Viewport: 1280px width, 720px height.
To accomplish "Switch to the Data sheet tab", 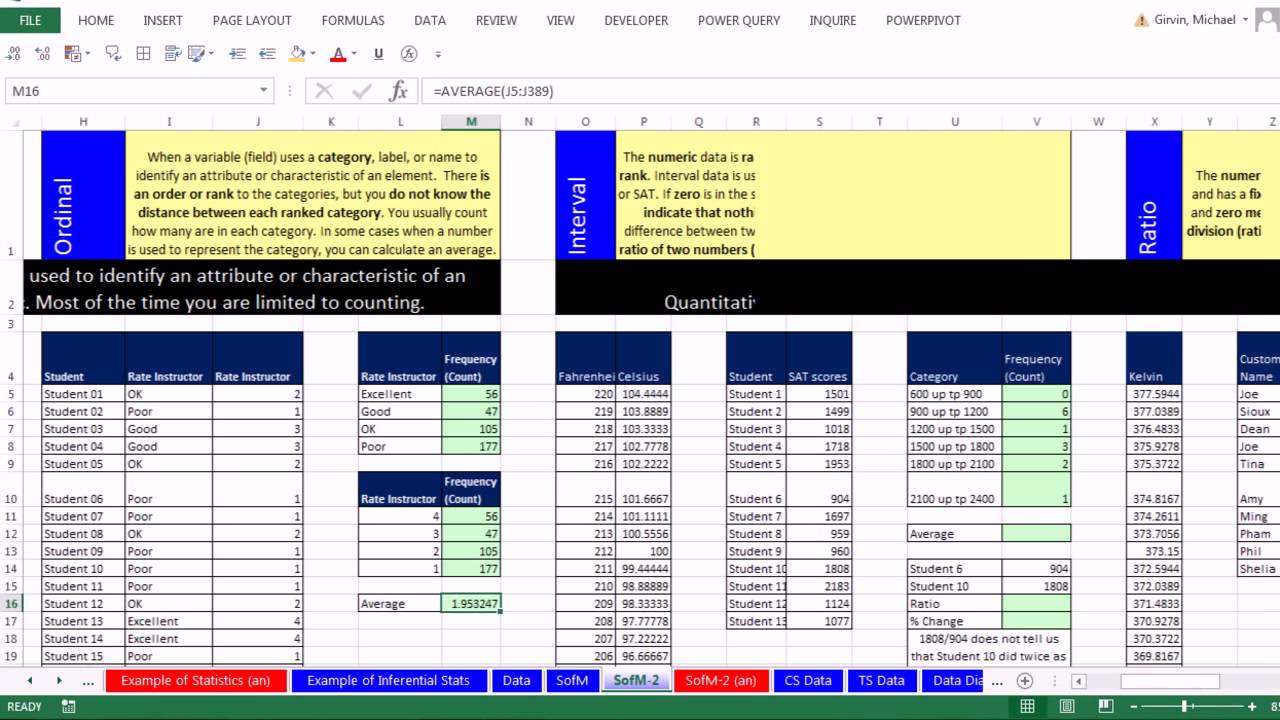I will (x=516, y=681).
